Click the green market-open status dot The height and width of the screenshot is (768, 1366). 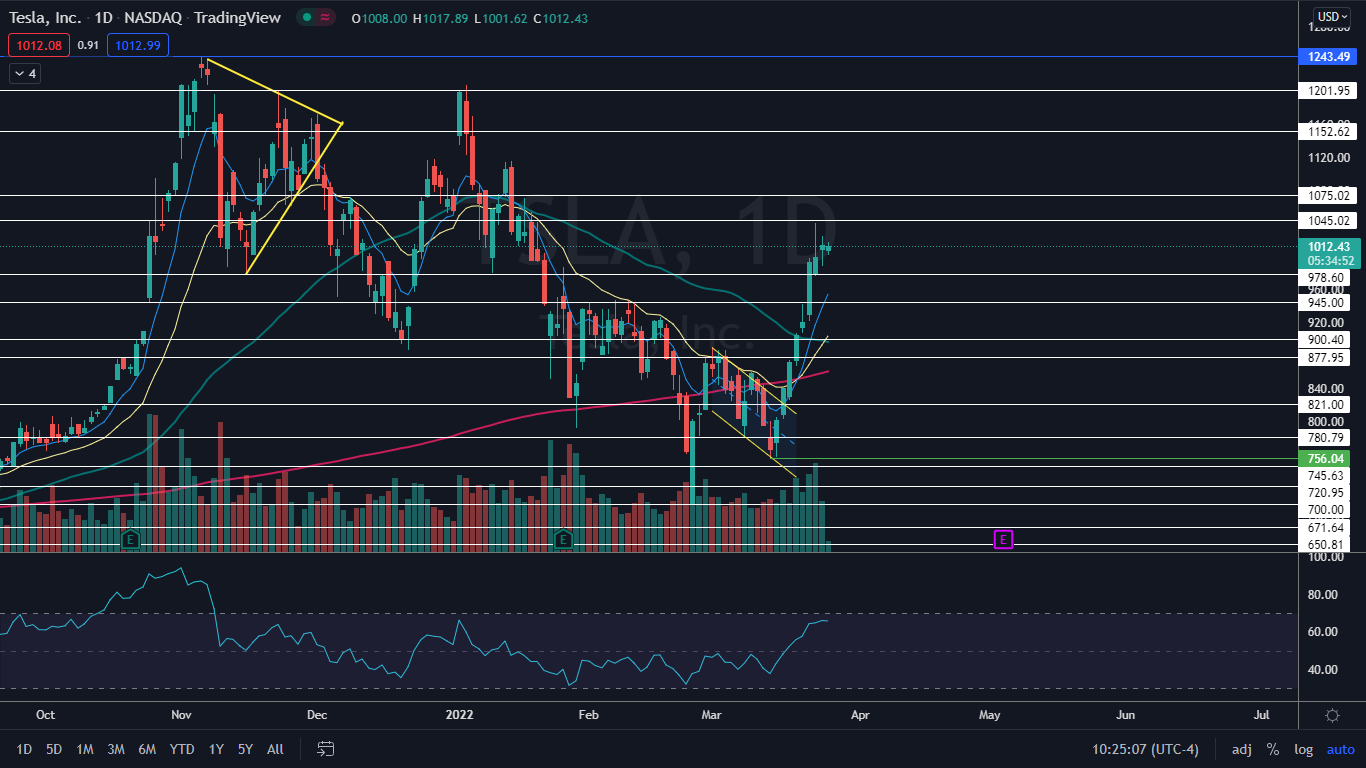click(306, 17)
